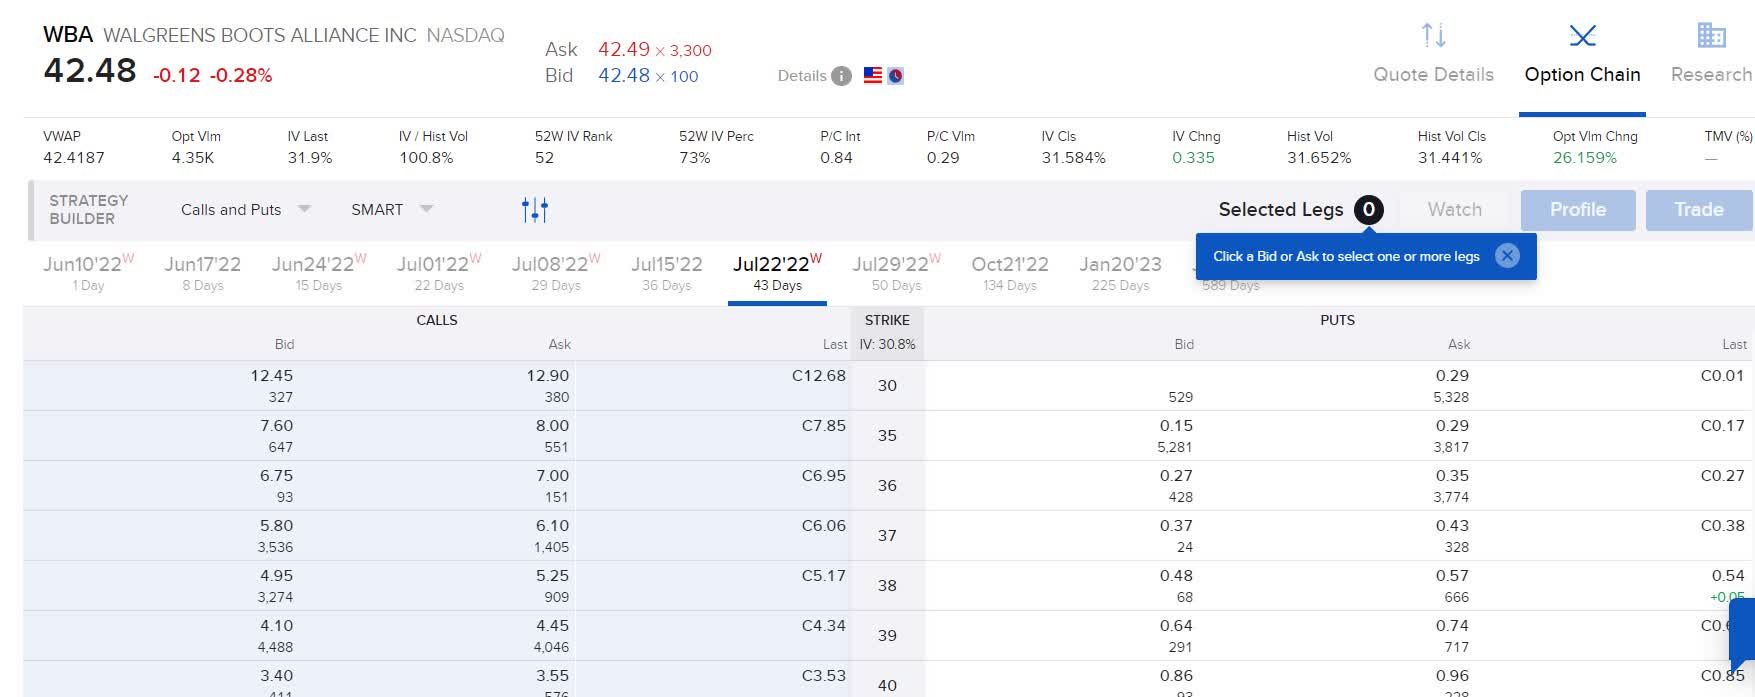Select put ask 0.74 at strike 39

tap(1452, 626)
